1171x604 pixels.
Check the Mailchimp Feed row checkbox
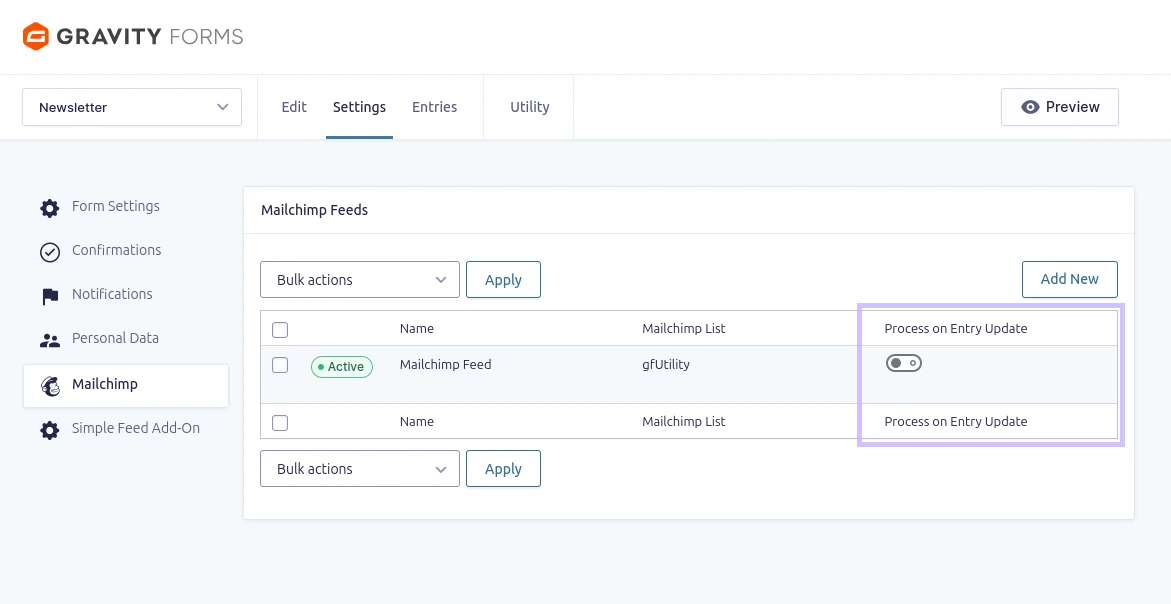(280, 365)
